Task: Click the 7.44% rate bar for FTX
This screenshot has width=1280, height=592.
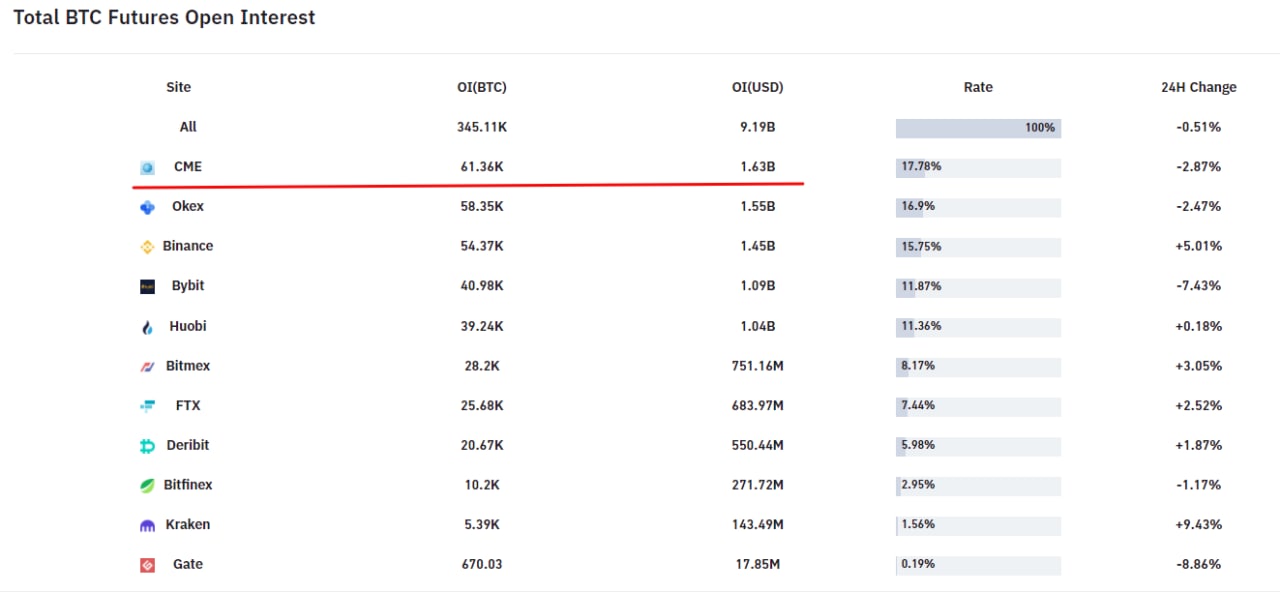Action: pyautogui.click(x=978, y=406)
